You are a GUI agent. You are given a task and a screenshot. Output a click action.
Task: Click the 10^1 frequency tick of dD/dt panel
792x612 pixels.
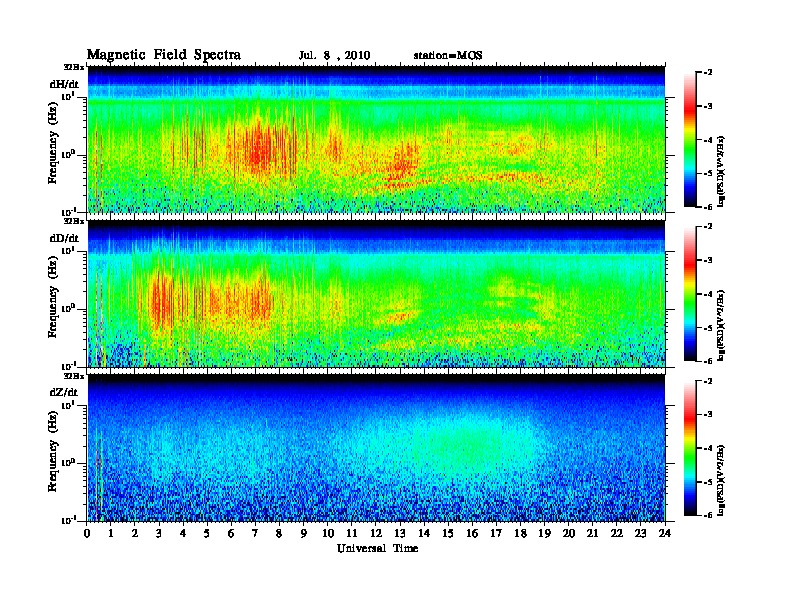67,251
